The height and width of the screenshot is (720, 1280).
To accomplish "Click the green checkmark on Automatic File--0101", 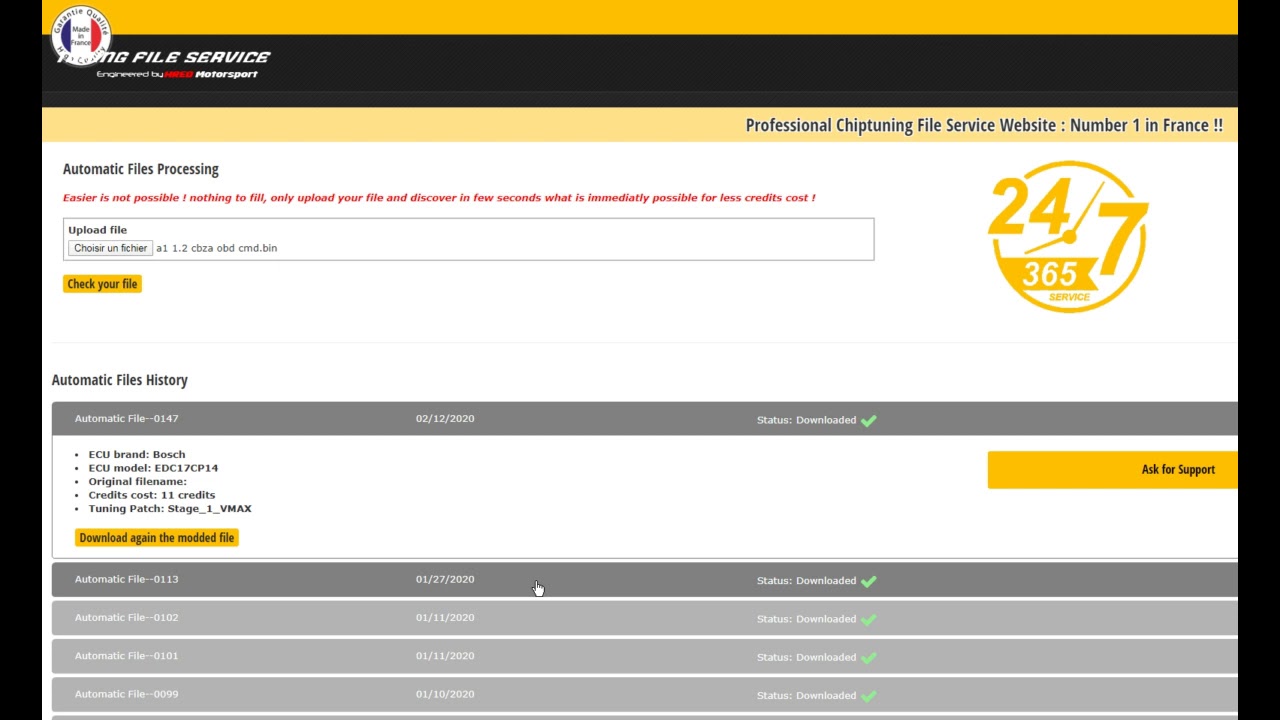I will pyautogui.click(x=868, y=657).
